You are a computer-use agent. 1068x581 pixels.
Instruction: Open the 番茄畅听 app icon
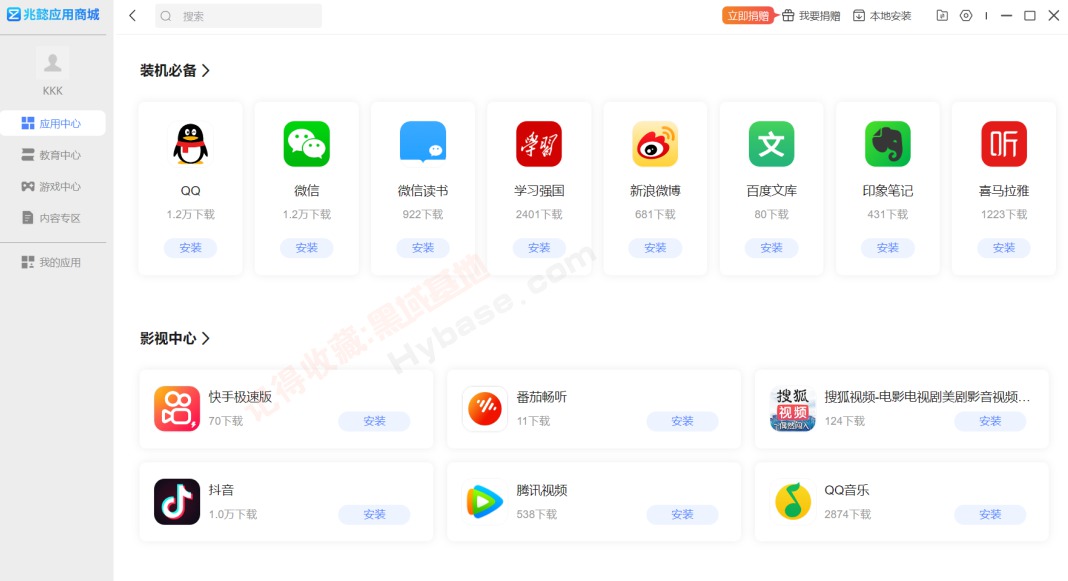(x=485, y=409)
